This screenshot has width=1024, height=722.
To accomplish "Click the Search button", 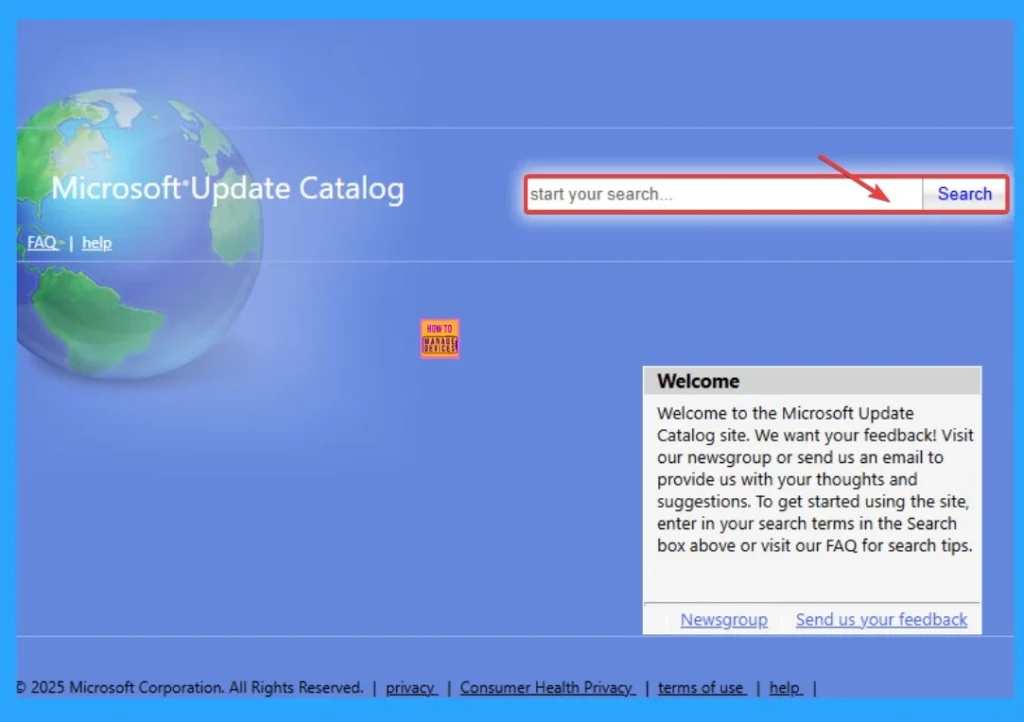I will coord(964,194).
